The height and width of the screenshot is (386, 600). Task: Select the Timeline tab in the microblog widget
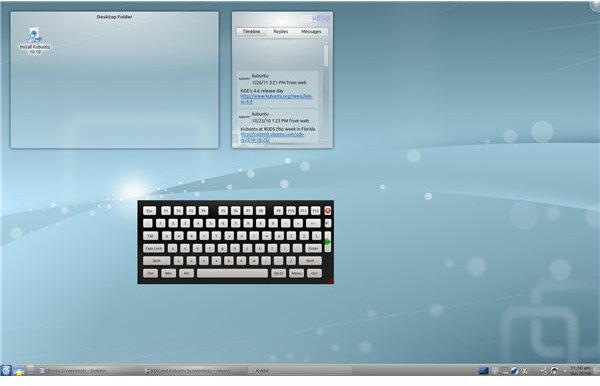[x=251, y=31]
